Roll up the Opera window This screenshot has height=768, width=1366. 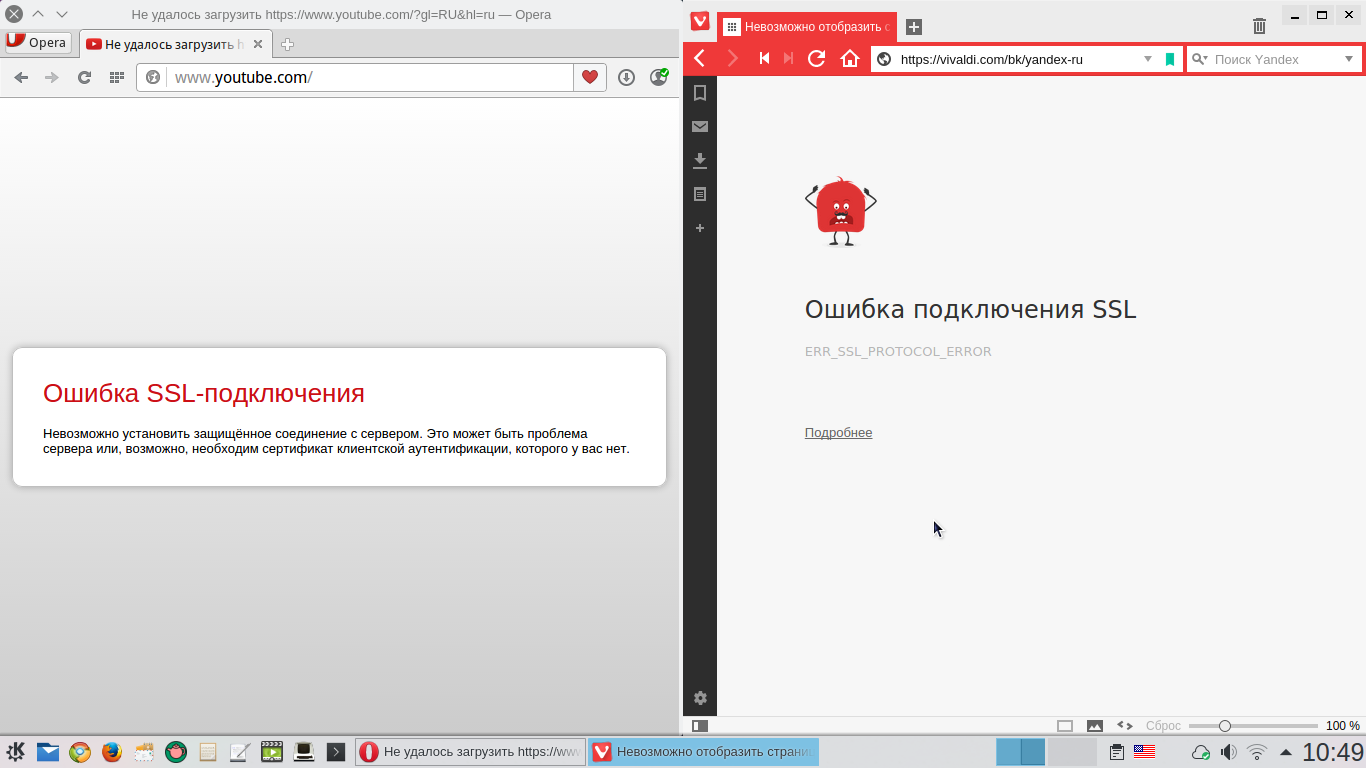(x=38, y=15)
